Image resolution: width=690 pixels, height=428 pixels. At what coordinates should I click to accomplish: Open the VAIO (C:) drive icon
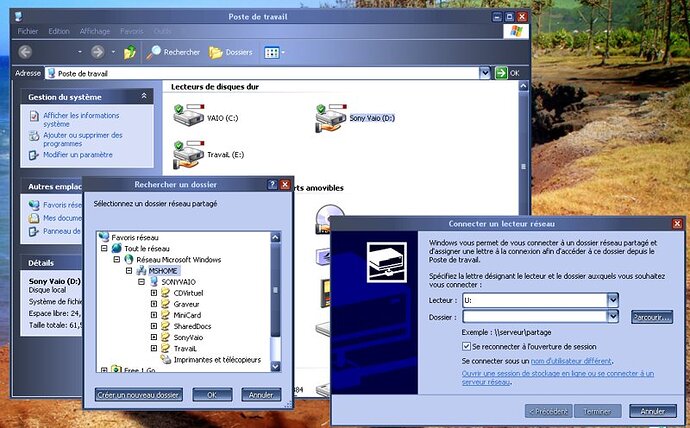[x=185, y=117]
